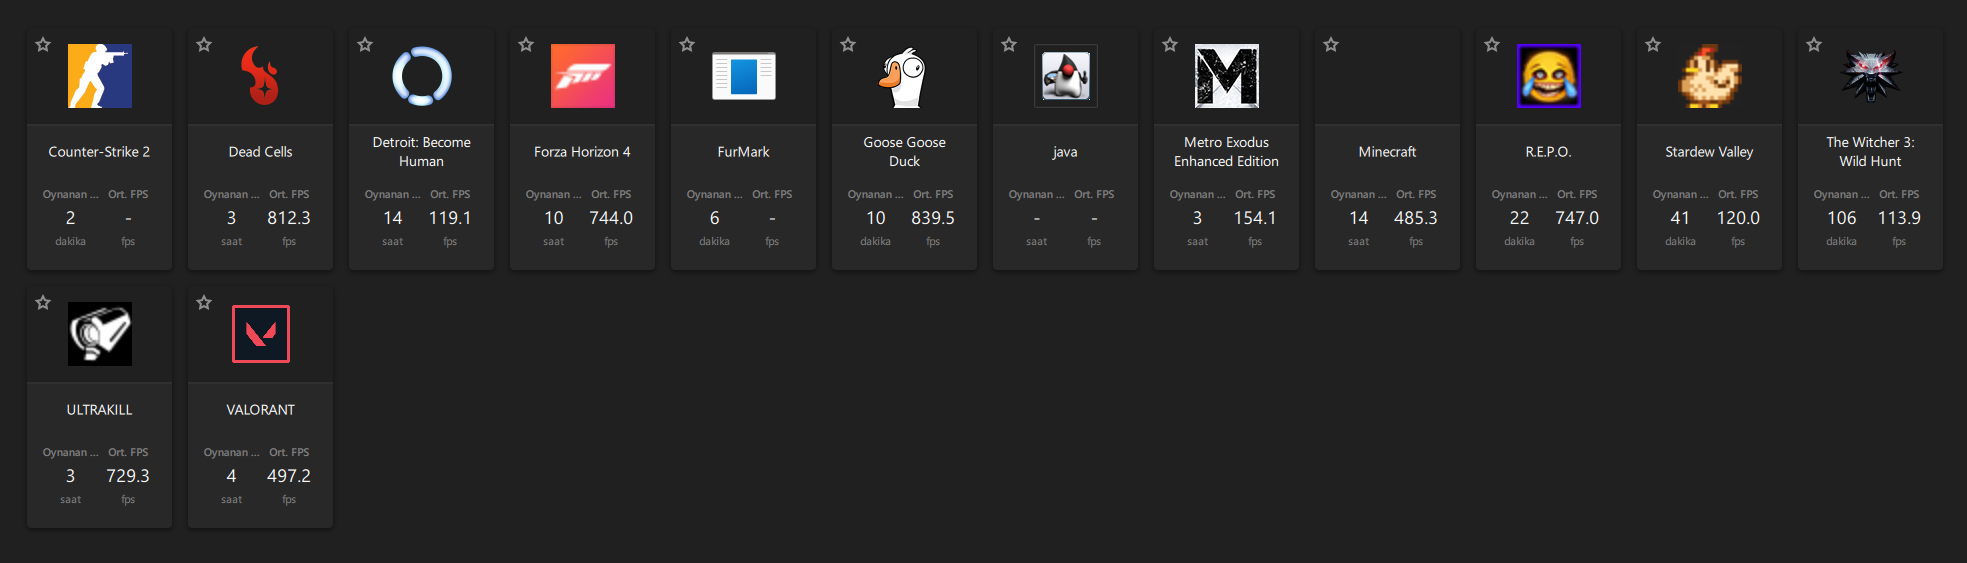Click the 154.1 fps value for Metro Exodus
1967x563 pixels.
[1255, 218]
